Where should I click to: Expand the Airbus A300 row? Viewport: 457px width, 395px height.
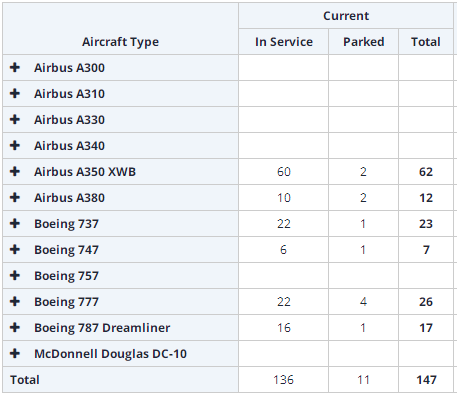[x=15, y=67]
